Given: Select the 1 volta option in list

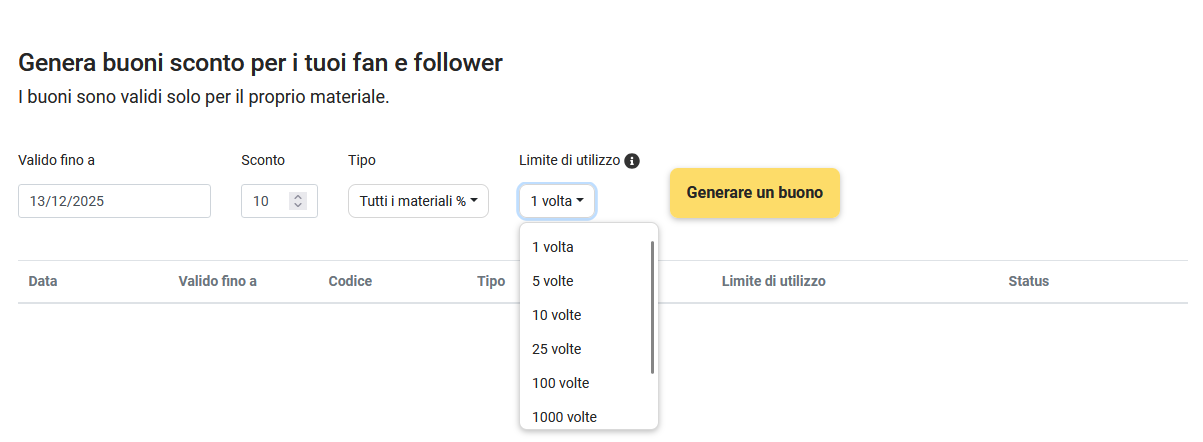Looking at the screenshot, I should (553, 247).
